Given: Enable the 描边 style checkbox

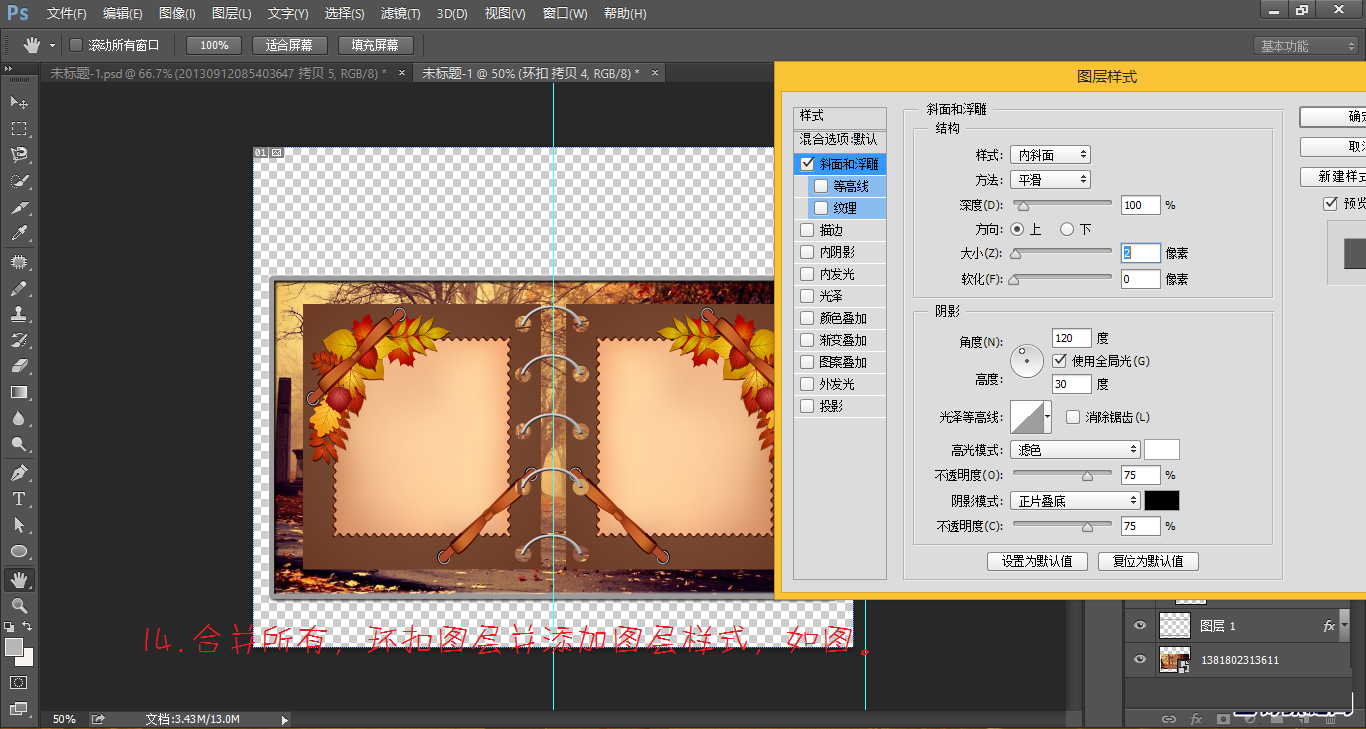Looking at the screenshot, I should [x=808, y=230].
